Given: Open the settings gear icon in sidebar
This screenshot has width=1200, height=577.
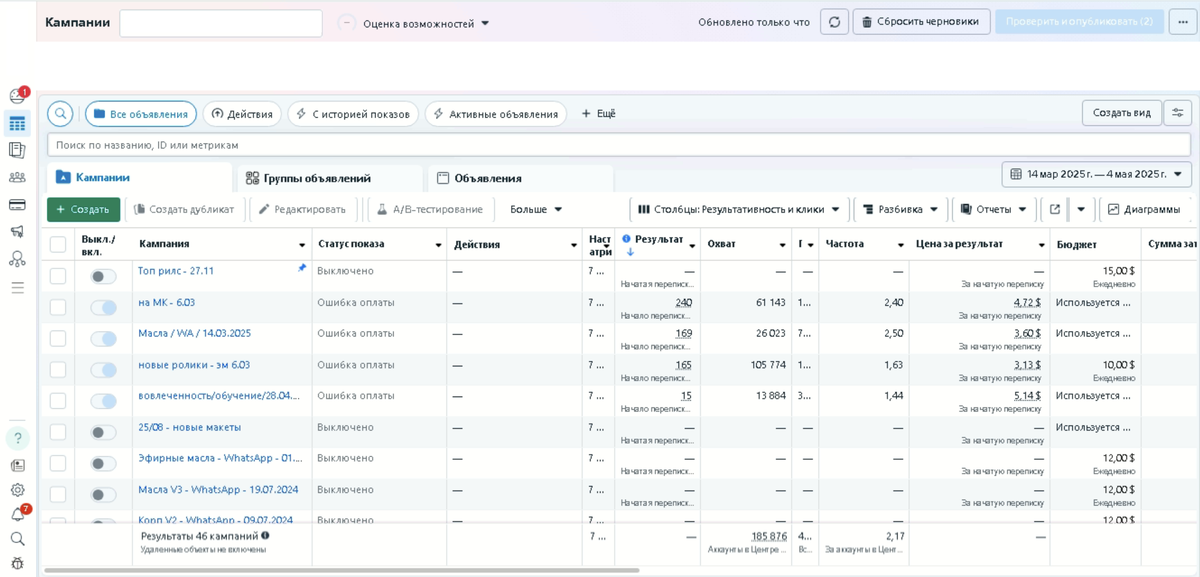Looking at the screenshot, I should (x=17, y=490).
